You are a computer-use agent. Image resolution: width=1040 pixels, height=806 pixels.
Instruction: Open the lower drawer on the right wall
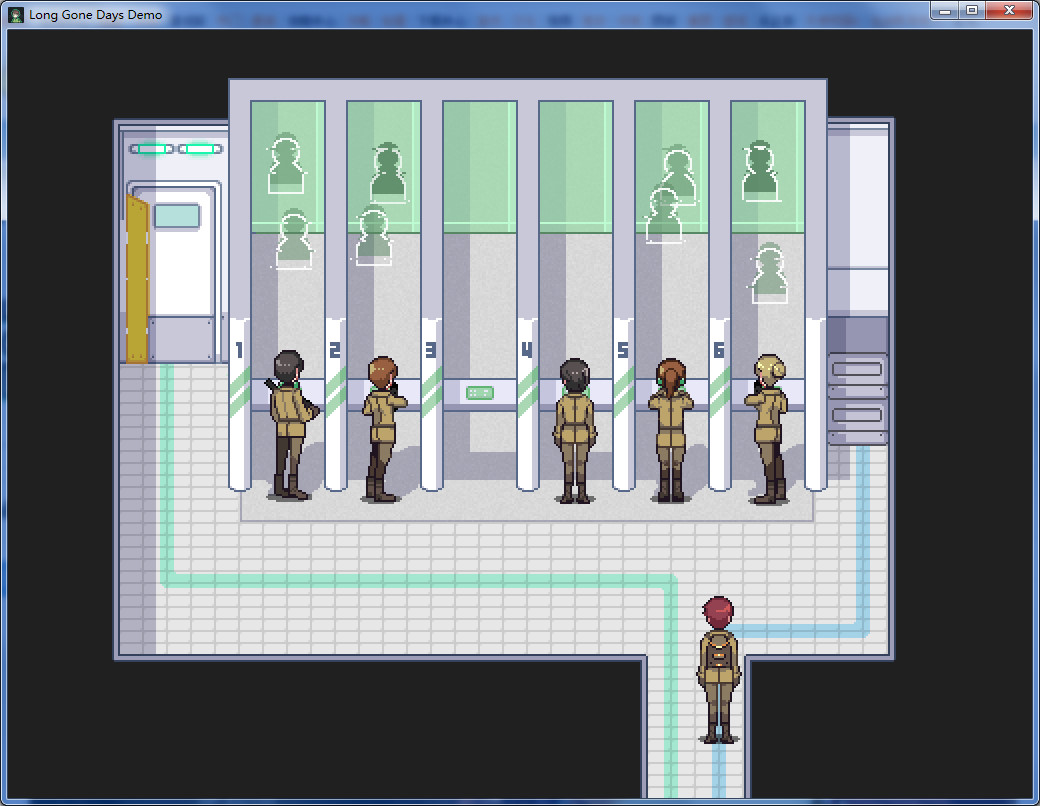(857, 414)
